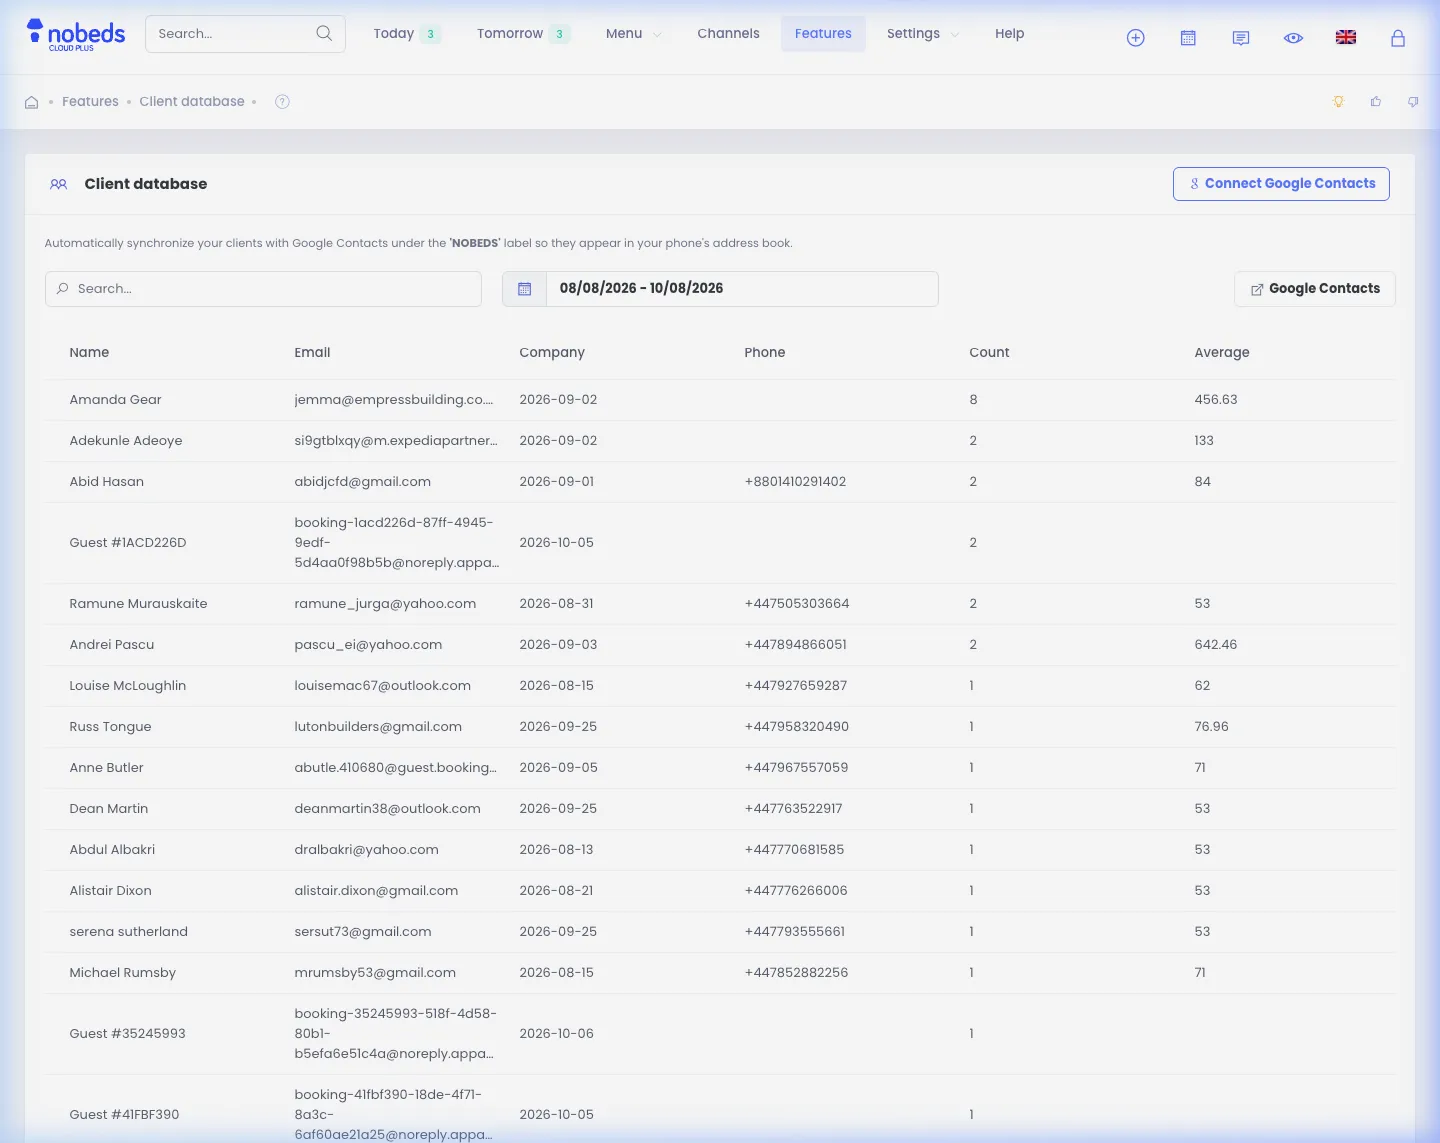Select Guest #41FBF390 entry
Image resolution: width=1440 pixels, height=1143 pixels.
124,1115
